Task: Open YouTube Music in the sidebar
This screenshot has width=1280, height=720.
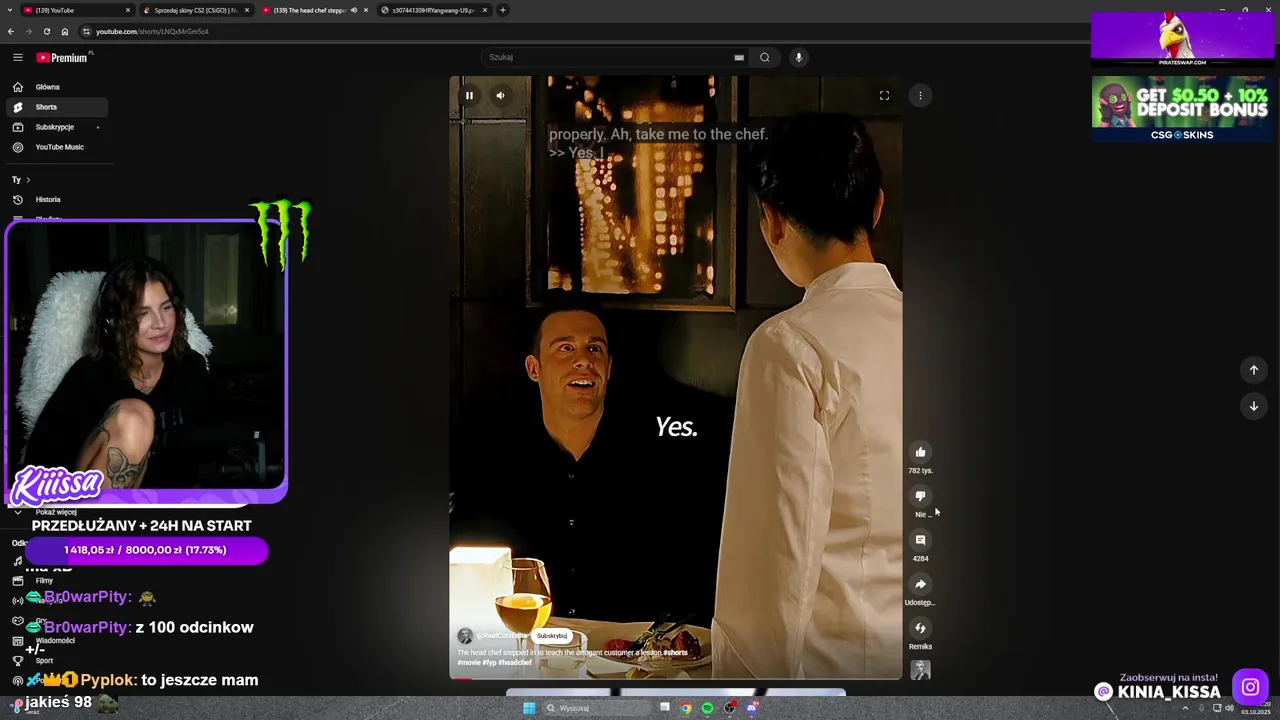Action: click(55, 147)
